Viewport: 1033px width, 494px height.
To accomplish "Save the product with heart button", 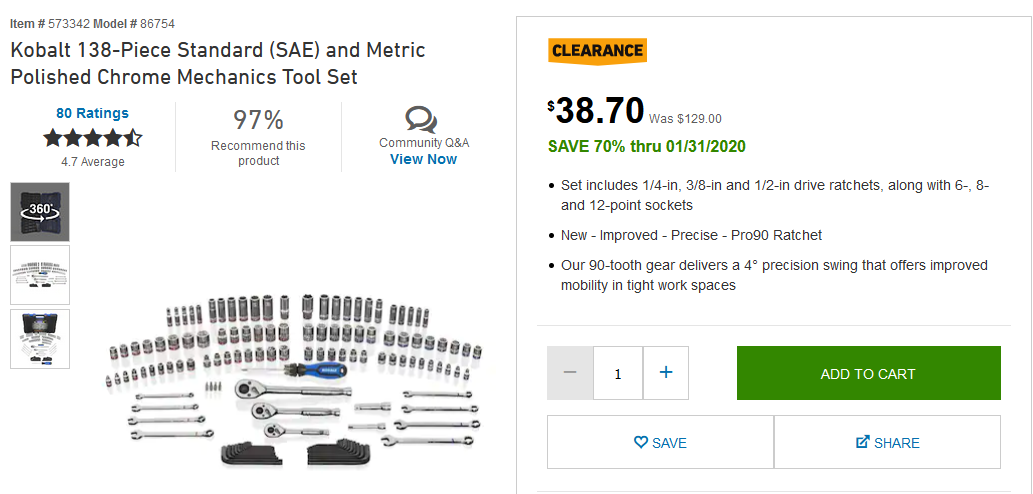I will coord(660,443).
